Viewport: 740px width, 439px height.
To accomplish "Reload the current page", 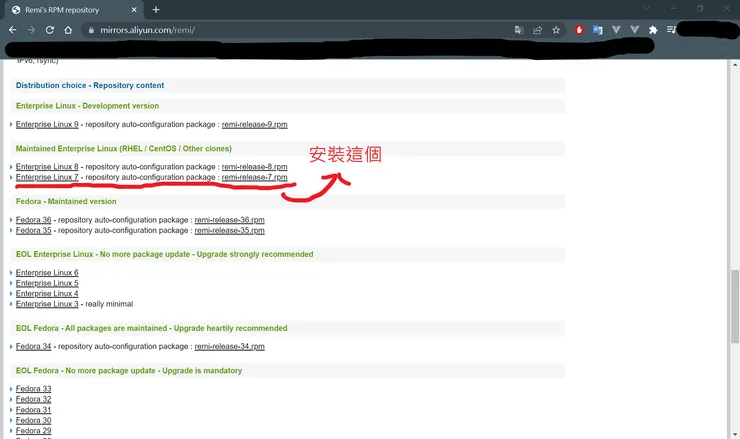I will 50,30.
